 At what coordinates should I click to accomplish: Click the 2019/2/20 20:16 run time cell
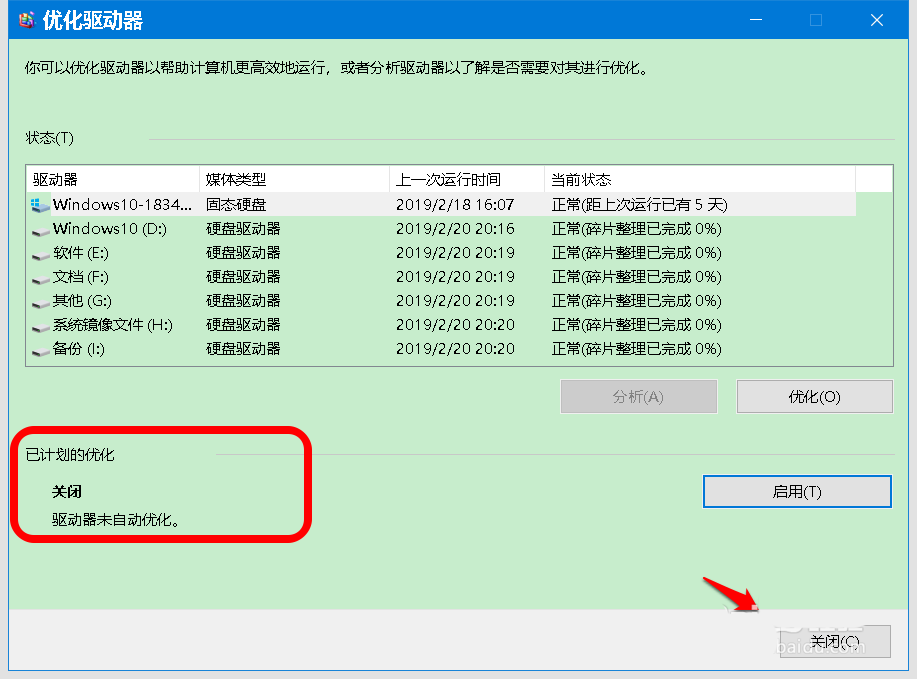click(x=455, y=229)
